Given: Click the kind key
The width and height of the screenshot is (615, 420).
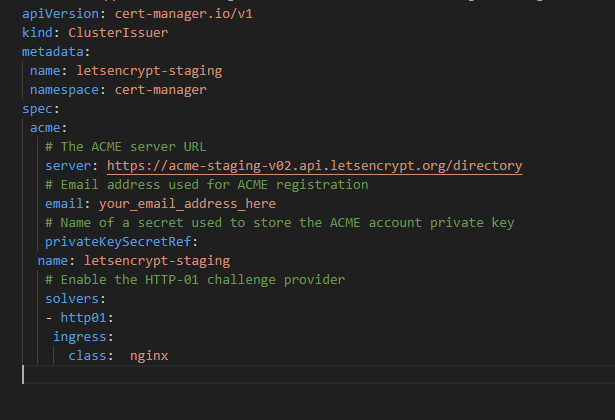Looking at the screenshot, I should pos(37,33).
